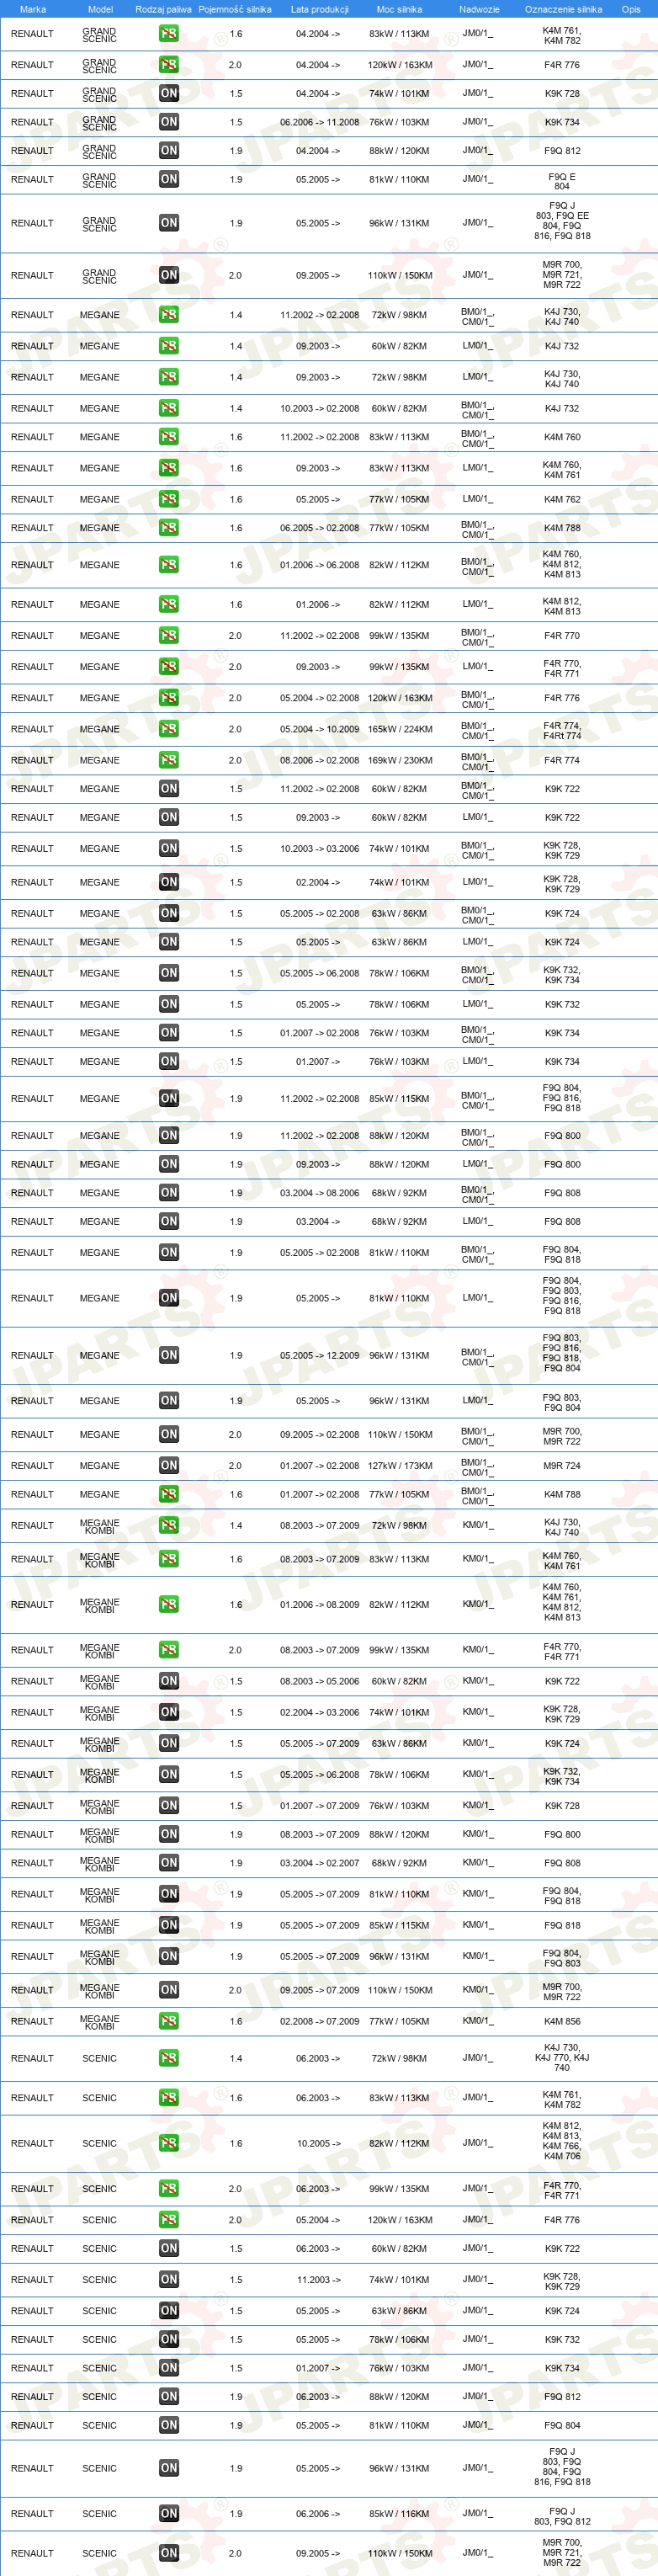Select the '05.2004 -> 10.2009' production years

pyautogui.click(x=319, y=729)
